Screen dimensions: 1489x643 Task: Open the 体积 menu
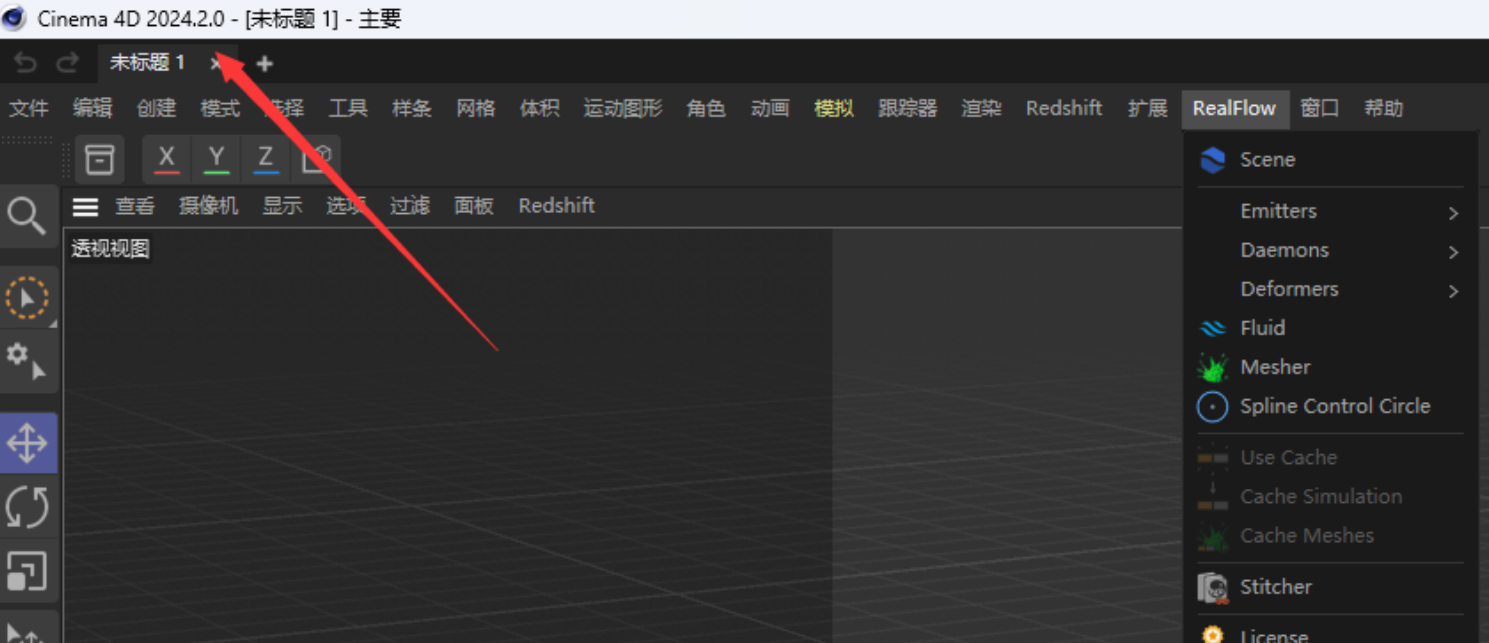(x=539, y=108)
